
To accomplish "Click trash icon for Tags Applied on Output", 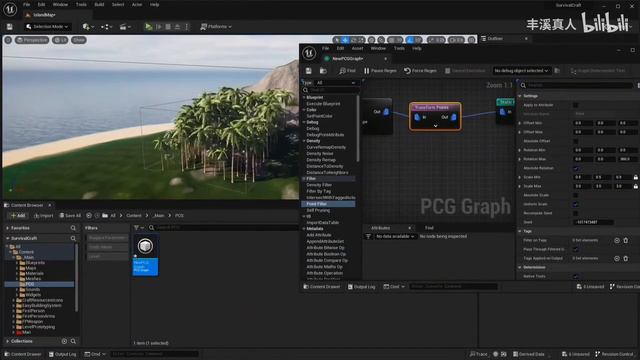I will pyautogui.click(x=626, y=258).
